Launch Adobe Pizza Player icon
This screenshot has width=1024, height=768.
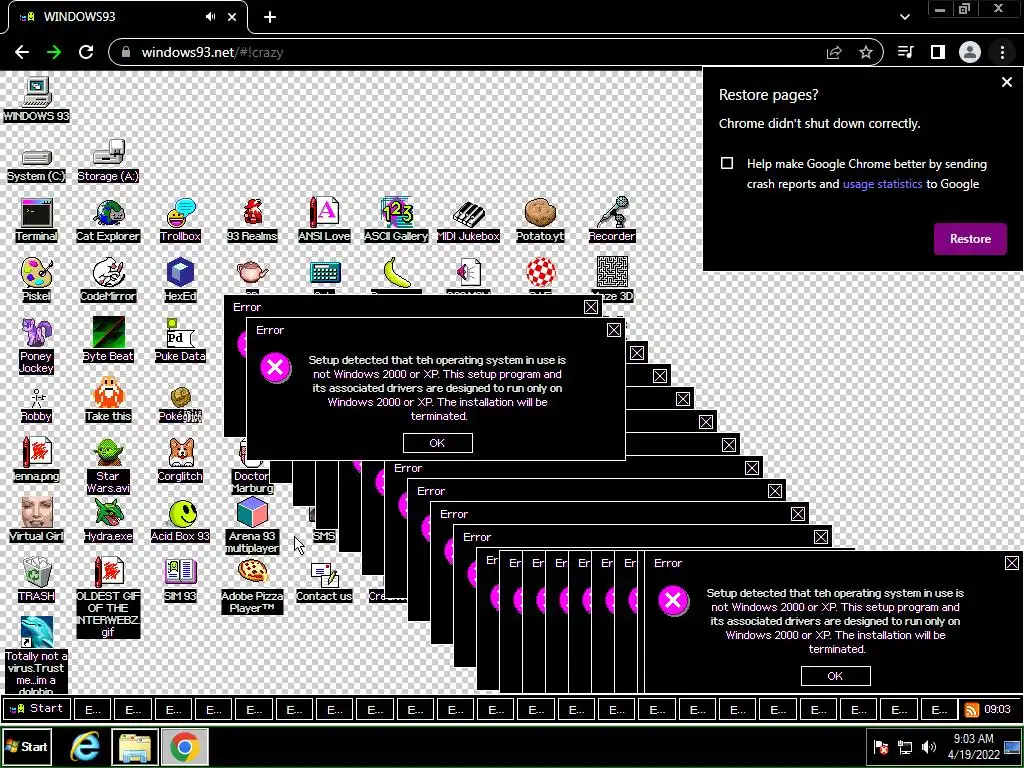coord(252,586)
